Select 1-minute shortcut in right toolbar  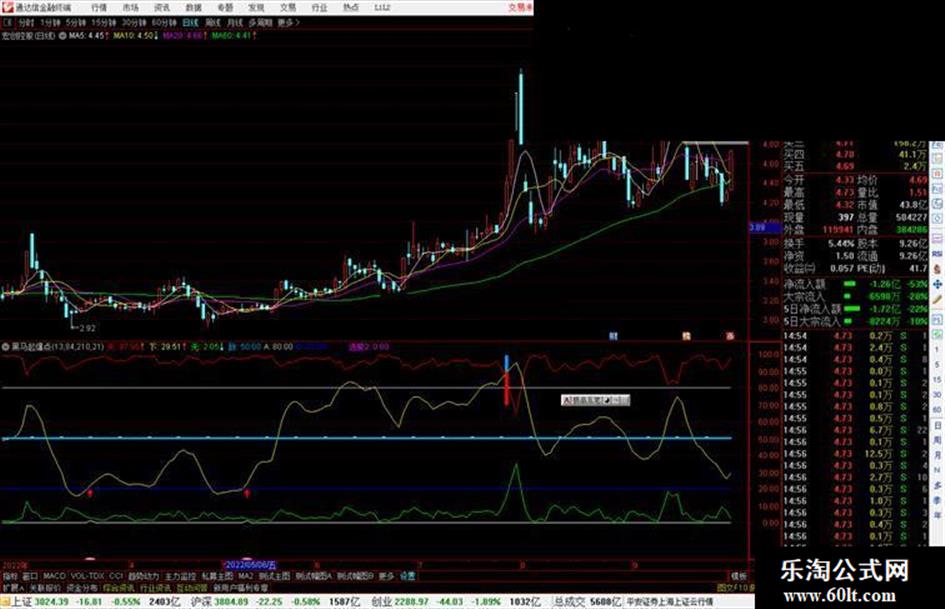pyautogui.click(x=937, y=349)
